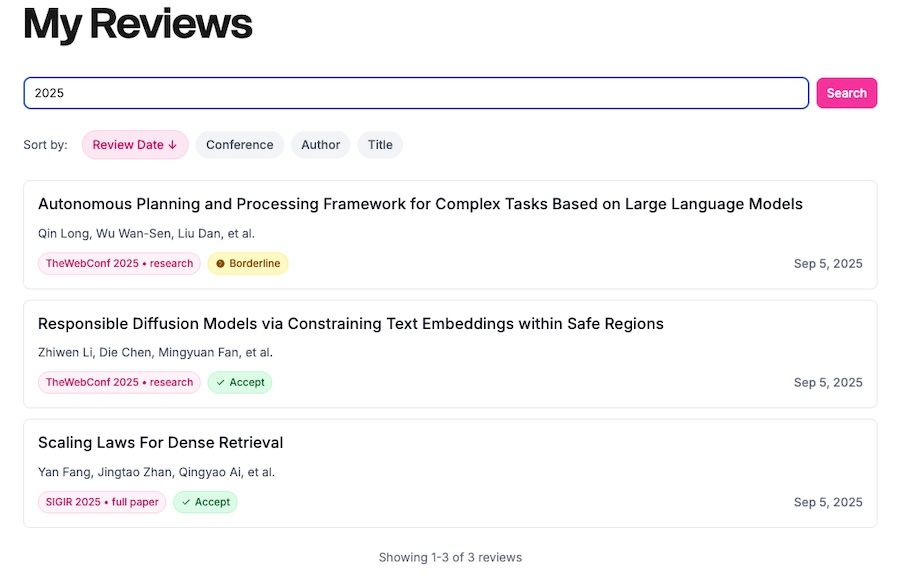Click the Borderline status badge
This screenshot has width=900, height=578.
248,264
